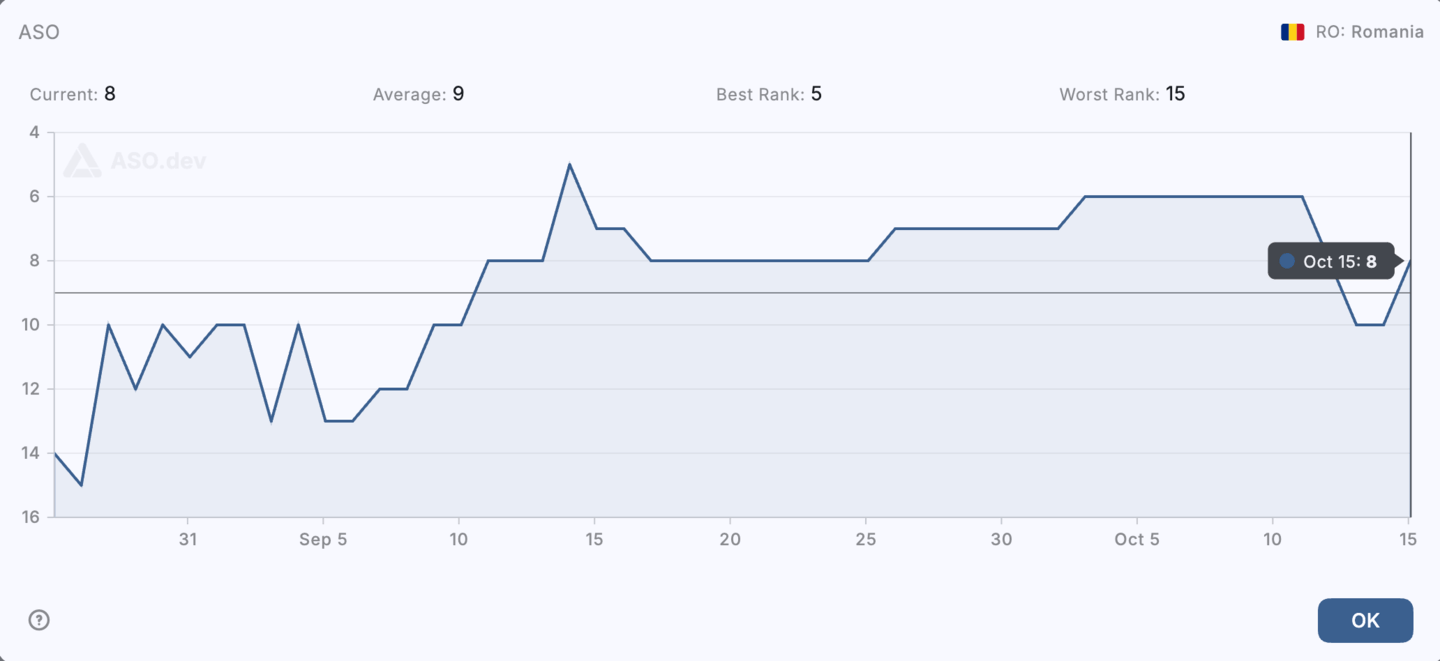This screenshot has height=661, width=1440.
Task: Click the Oct 15: 8 tooltip
Action: coord(1331,261)
